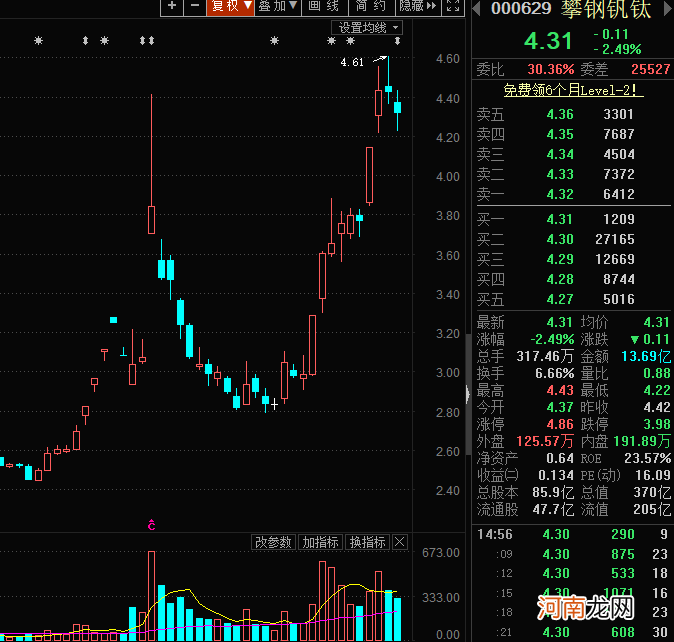This screenshot has height=642, width=674.
Task: Click 换指标 to change indicator
Action: (x=367, y=542)
